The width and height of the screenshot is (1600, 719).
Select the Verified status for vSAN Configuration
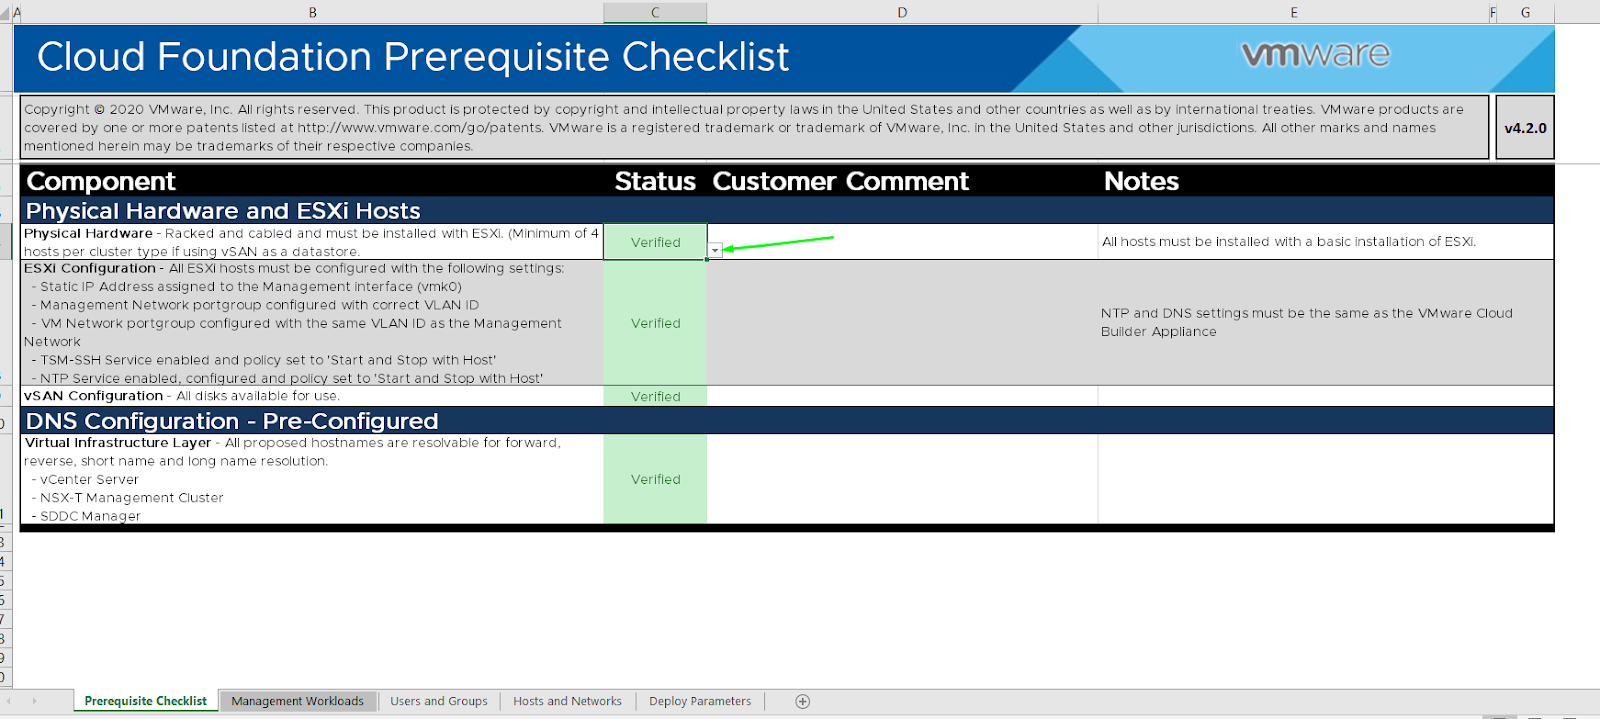(655, 396)
